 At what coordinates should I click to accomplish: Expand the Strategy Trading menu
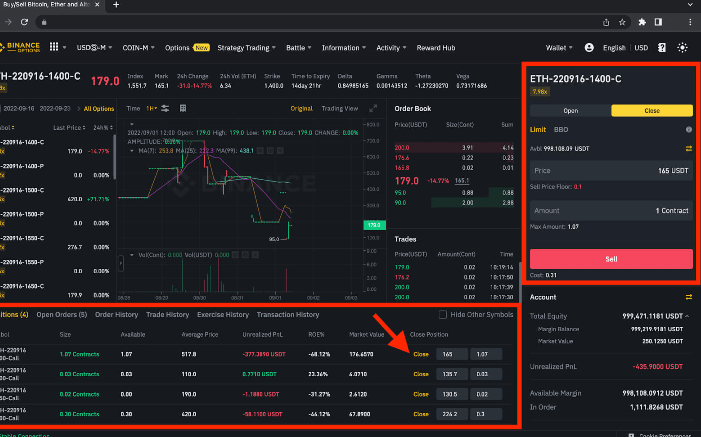pos(246,47)
